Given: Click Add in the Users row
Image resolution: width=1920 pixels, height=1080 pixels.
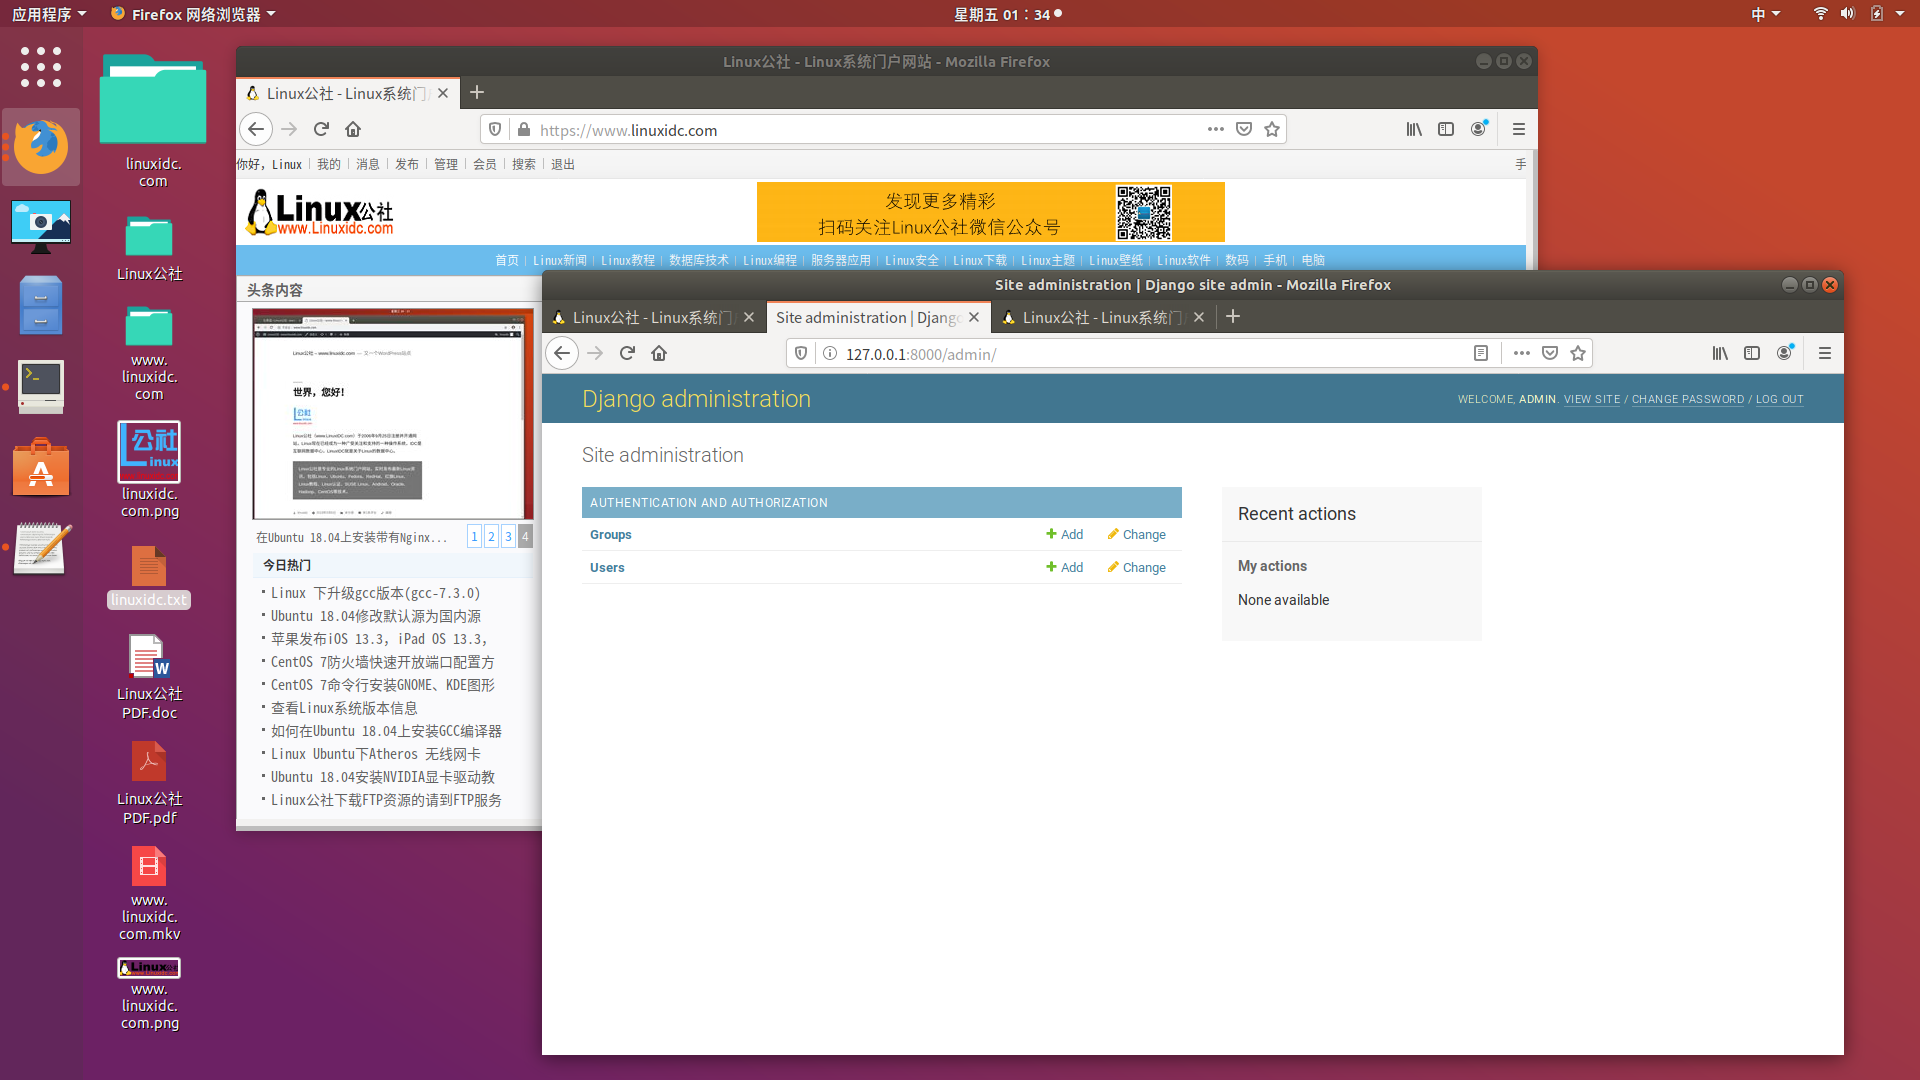Looking at the screenshot, I should (1065, 568).
